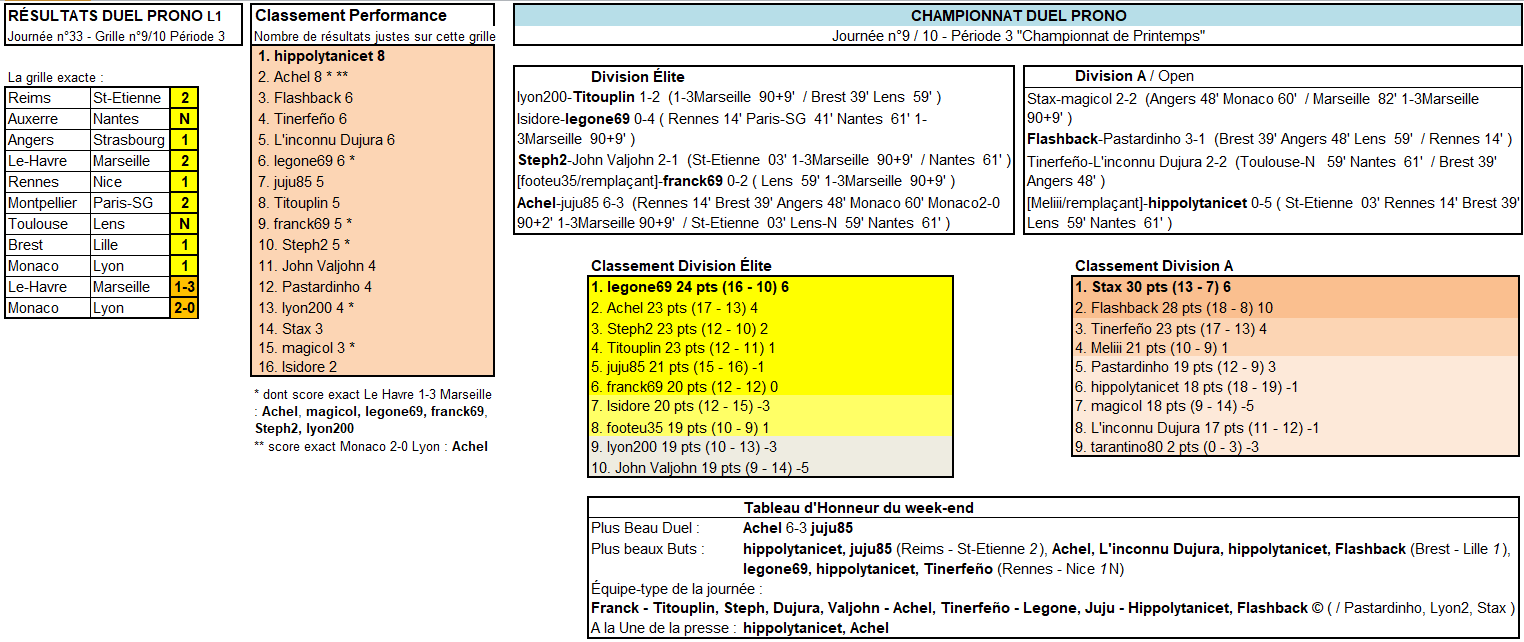
Task: Select the yellow result cell for Reims–St-Etienne
Action: pyautogui.click(x=184, y=98)
